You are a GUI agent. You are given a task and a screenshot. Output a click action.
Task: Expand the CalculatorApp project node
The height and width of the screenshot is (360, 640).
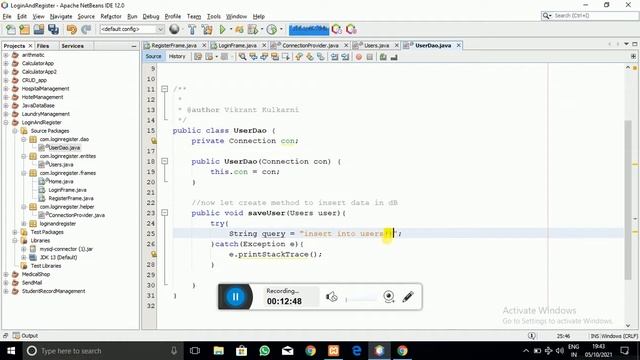[x=6, y=63]
